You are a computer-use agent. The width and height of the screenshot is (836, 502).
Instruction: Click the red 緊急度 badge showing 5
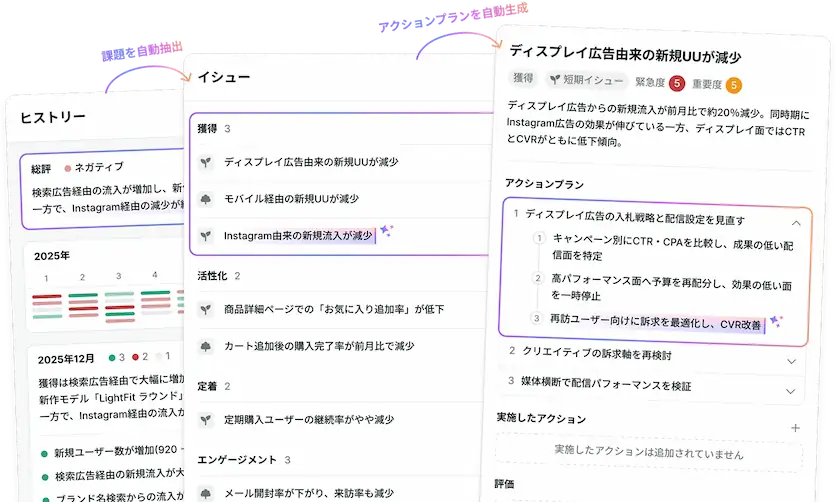[x=677, y=84]
